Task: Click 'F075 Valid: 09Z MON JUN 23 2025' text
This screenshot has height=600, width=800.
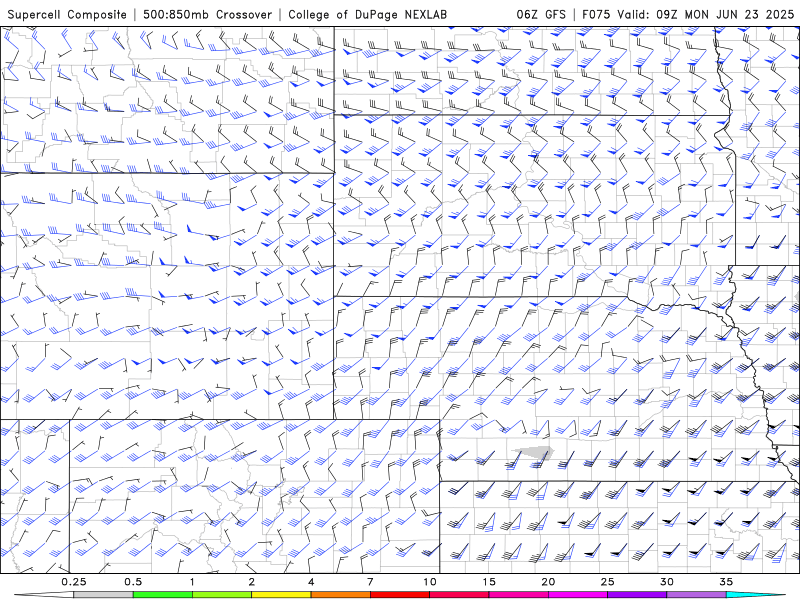Action: pyautogui.click(x=688, y=14)
